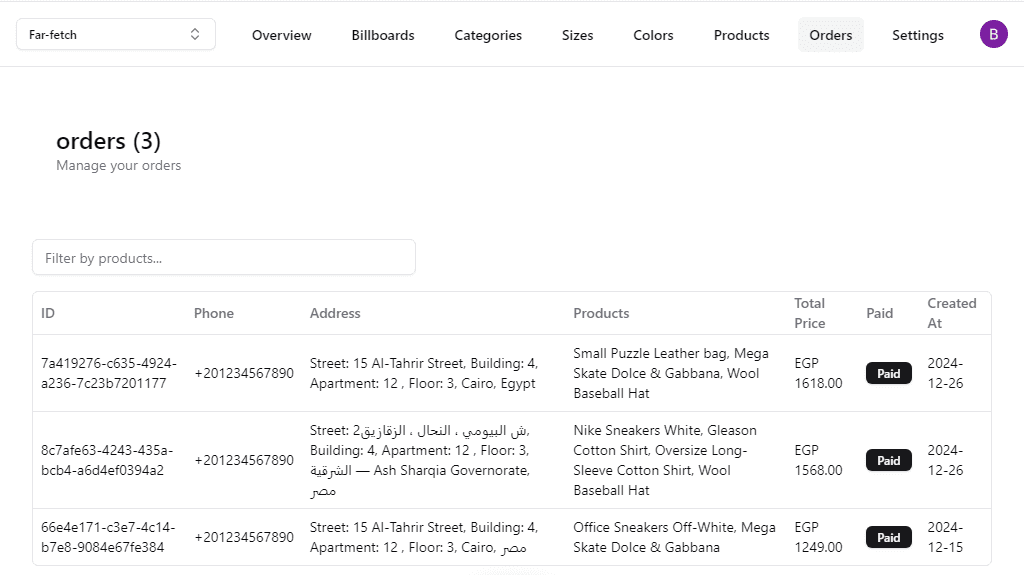Open the Sizes page

pos(577,35)
